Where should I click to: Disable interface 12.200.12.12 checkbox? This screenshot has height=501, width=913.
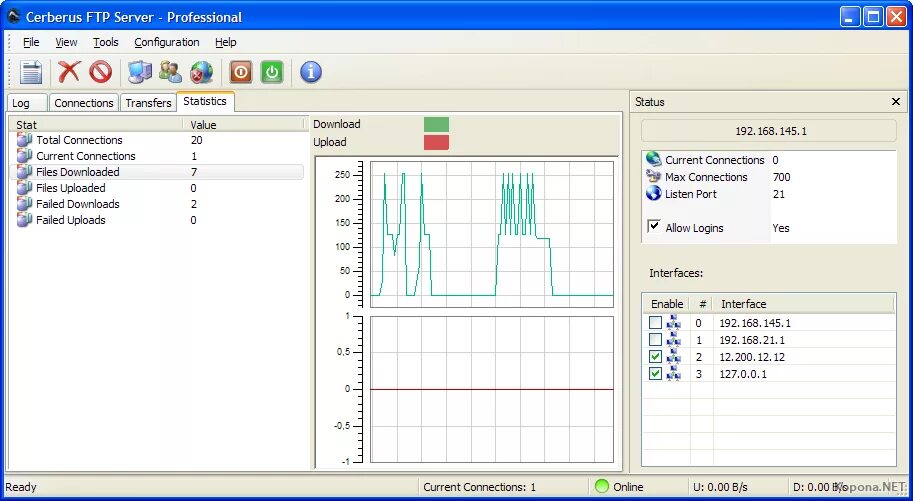(656, 357)
